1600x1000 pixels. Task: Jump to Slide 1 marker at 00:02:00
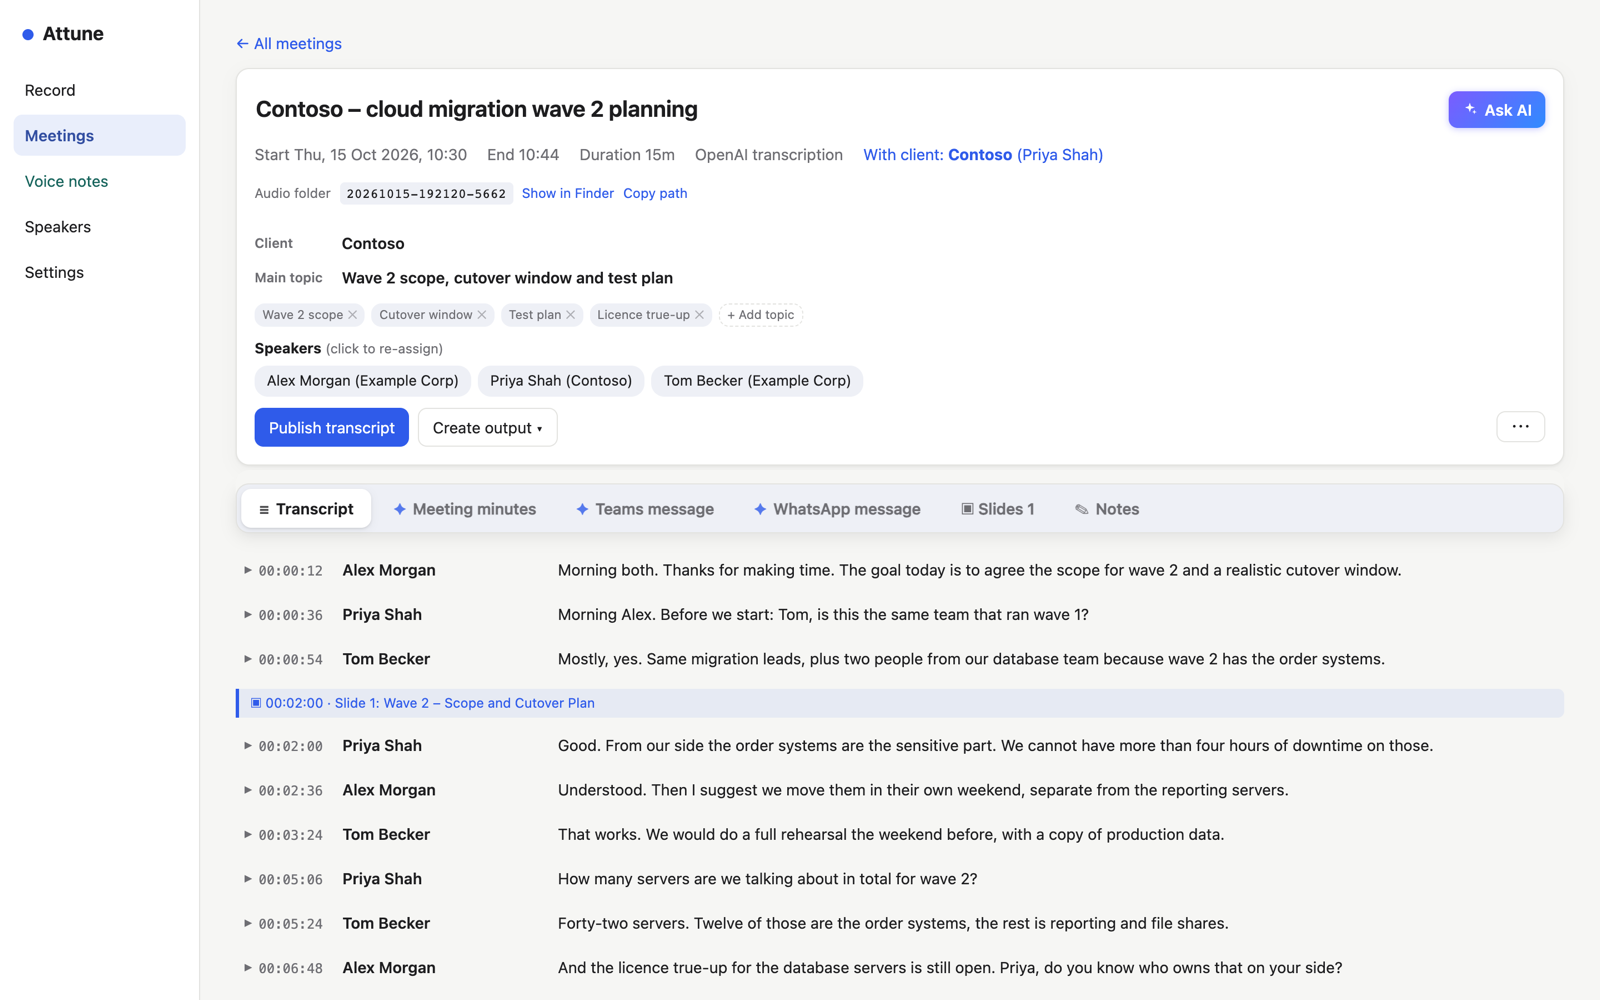(900, 703)
